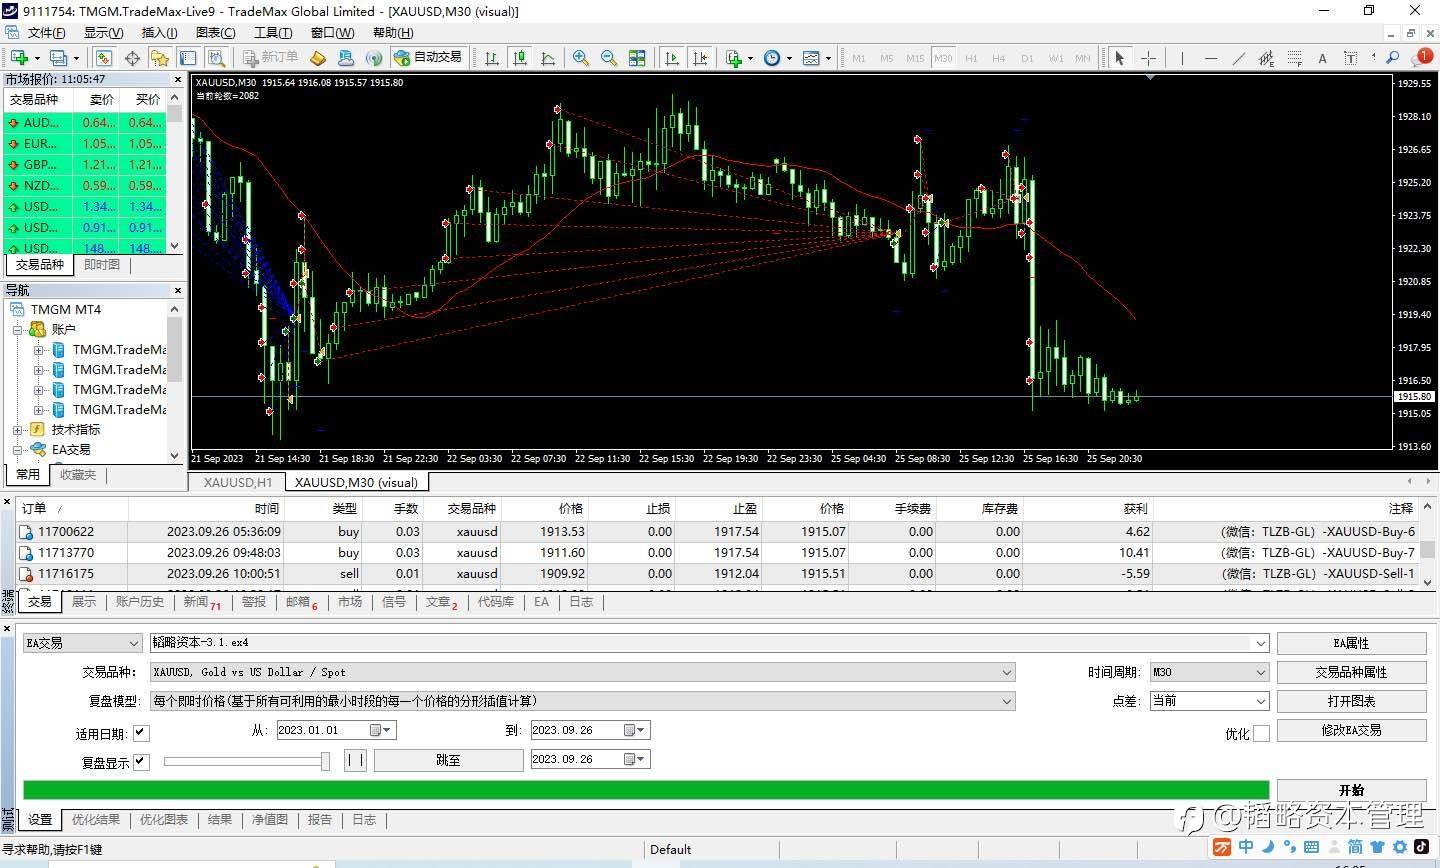
Task: Open the 文件(F) menu
Action: tap(46, 33)
